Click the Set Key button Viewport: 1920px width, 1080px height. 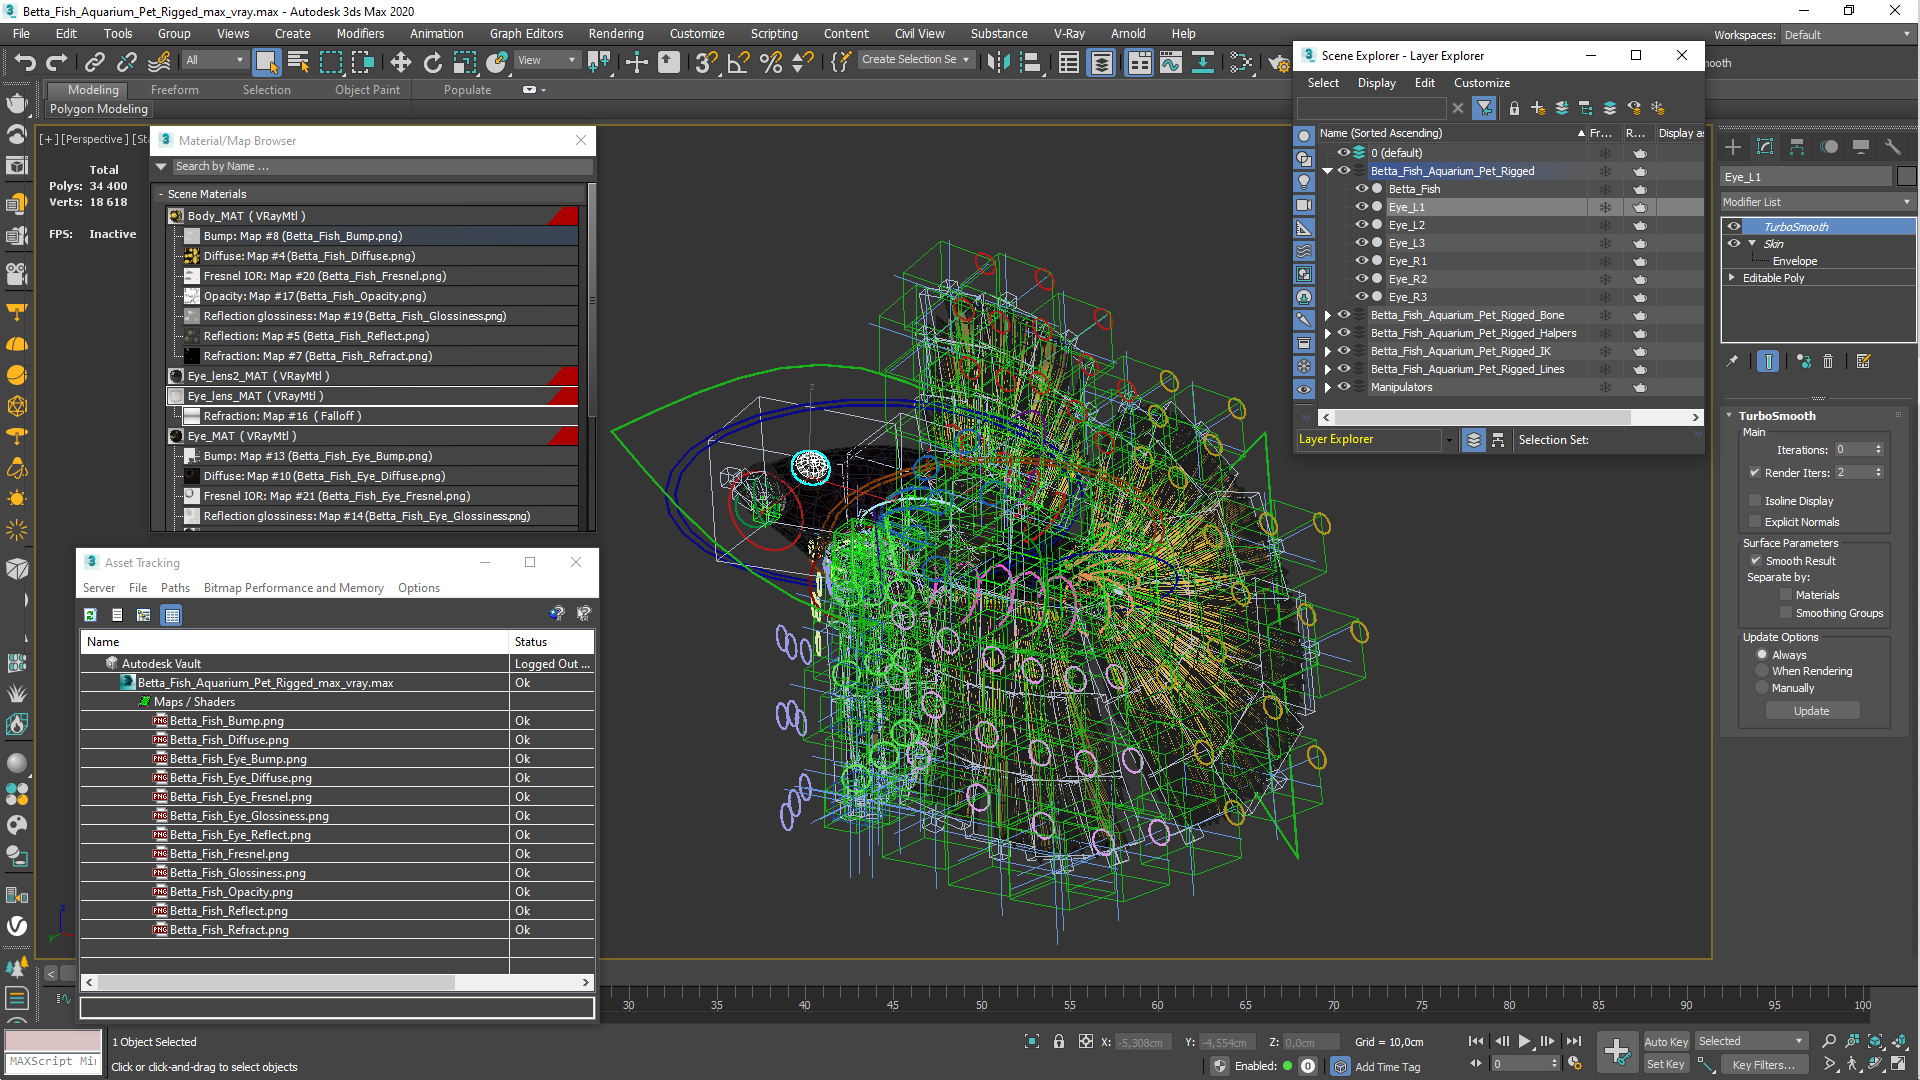click(x=1666, y=1064)
